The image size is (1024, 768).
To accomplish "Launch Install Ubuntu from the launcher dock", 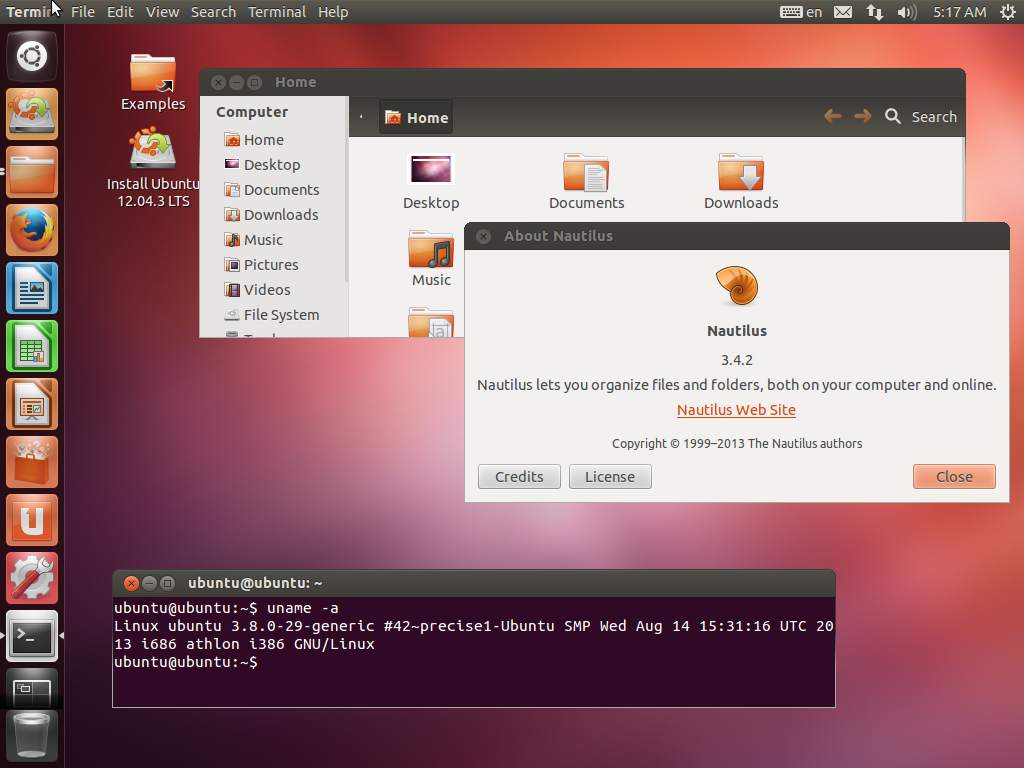I will coord(32,114).
